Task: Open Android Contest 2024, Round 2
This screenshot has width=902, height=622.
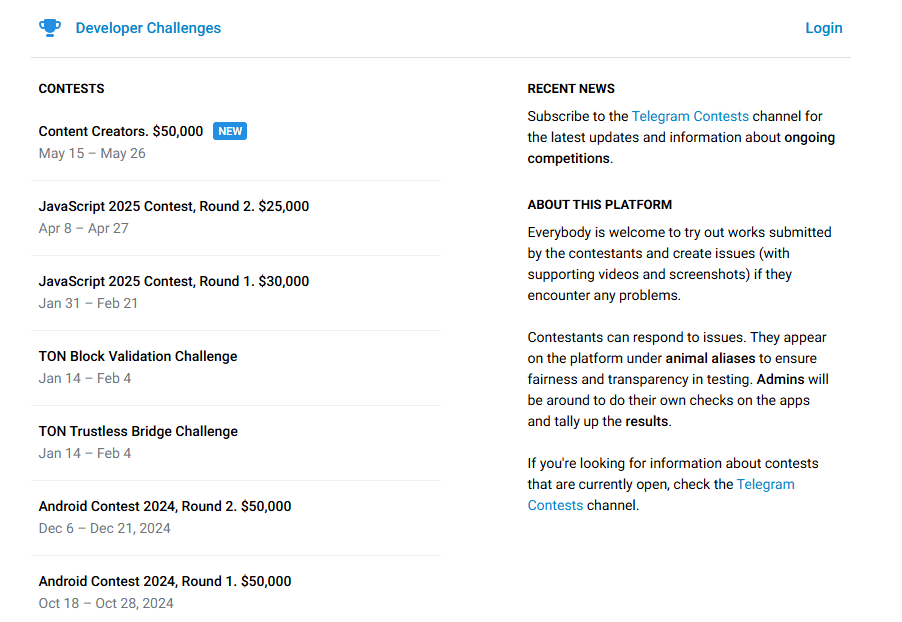Action: click(x=165, y=506)
